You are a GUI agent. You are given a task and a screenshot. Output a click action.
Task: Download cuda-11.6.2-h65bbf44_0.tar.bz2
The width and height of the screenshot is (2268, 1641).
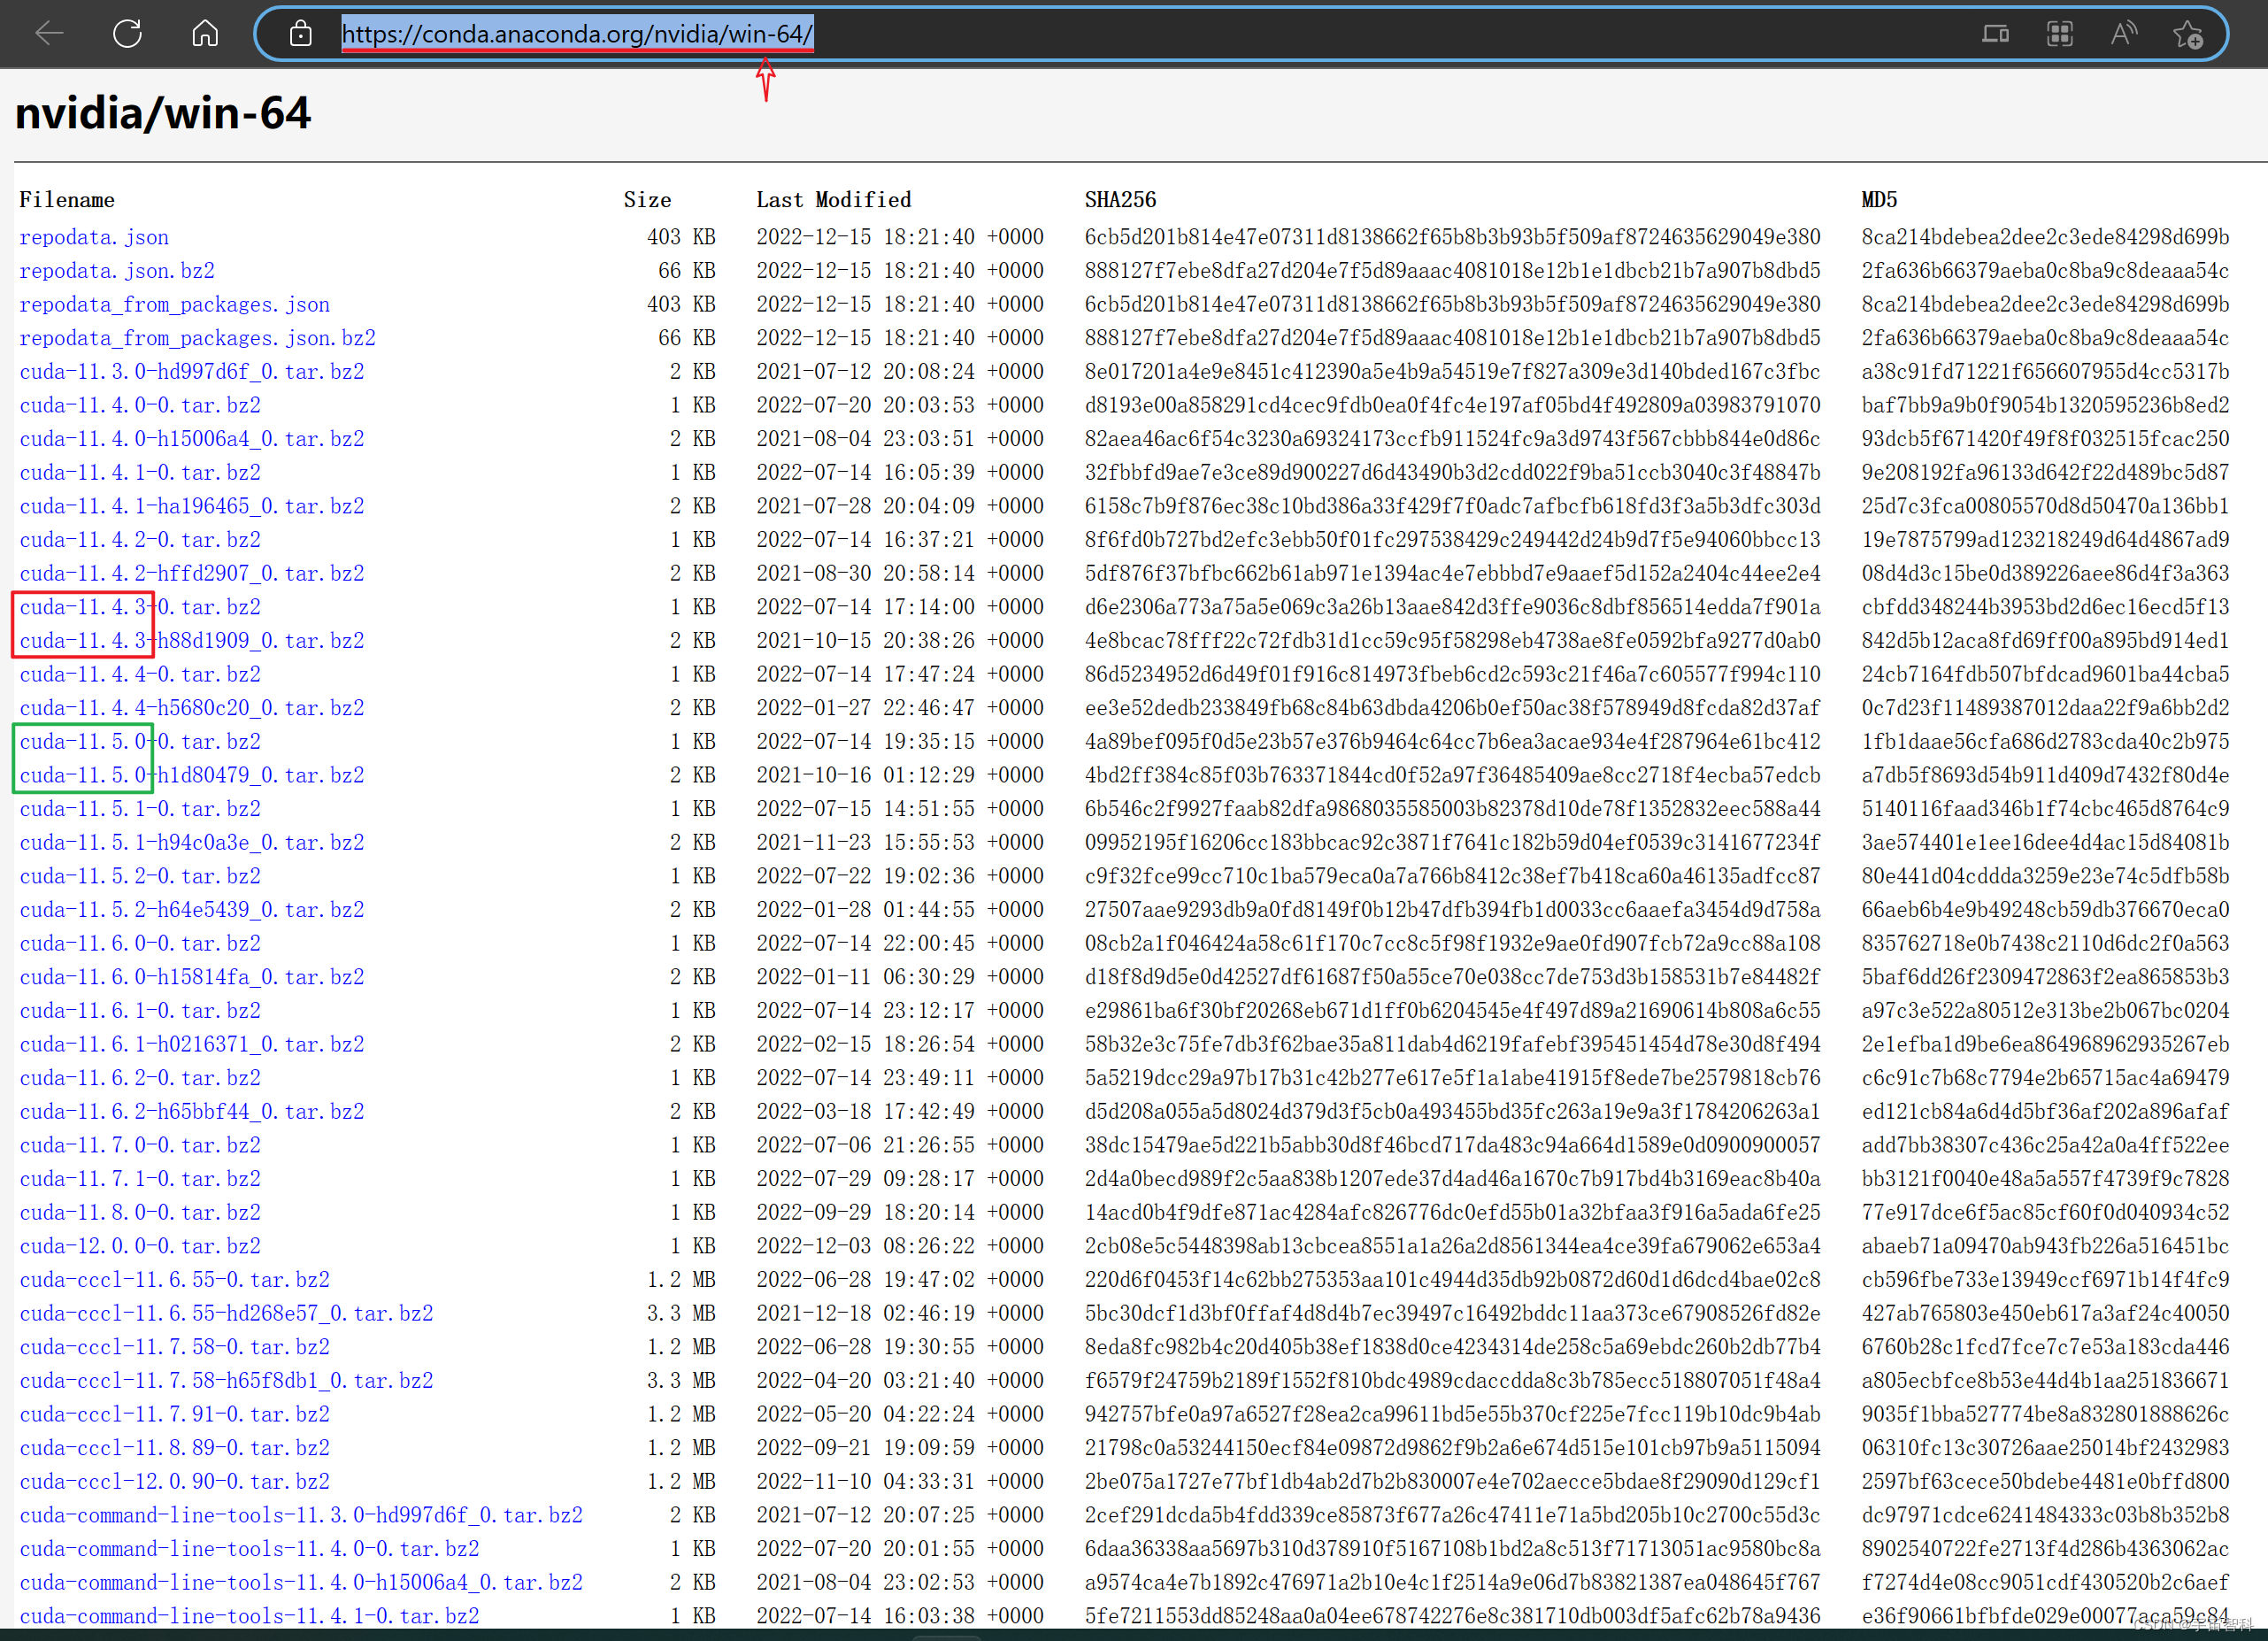click(x=192, y=1112)
